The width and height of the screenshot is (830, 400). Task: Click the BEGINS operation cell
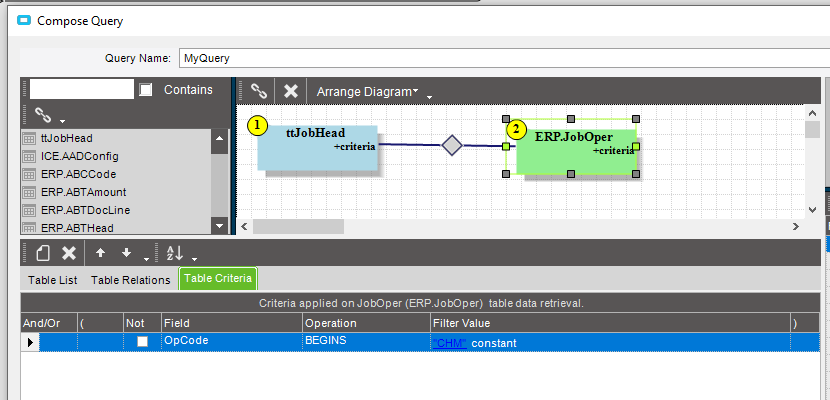coord(366,341)
